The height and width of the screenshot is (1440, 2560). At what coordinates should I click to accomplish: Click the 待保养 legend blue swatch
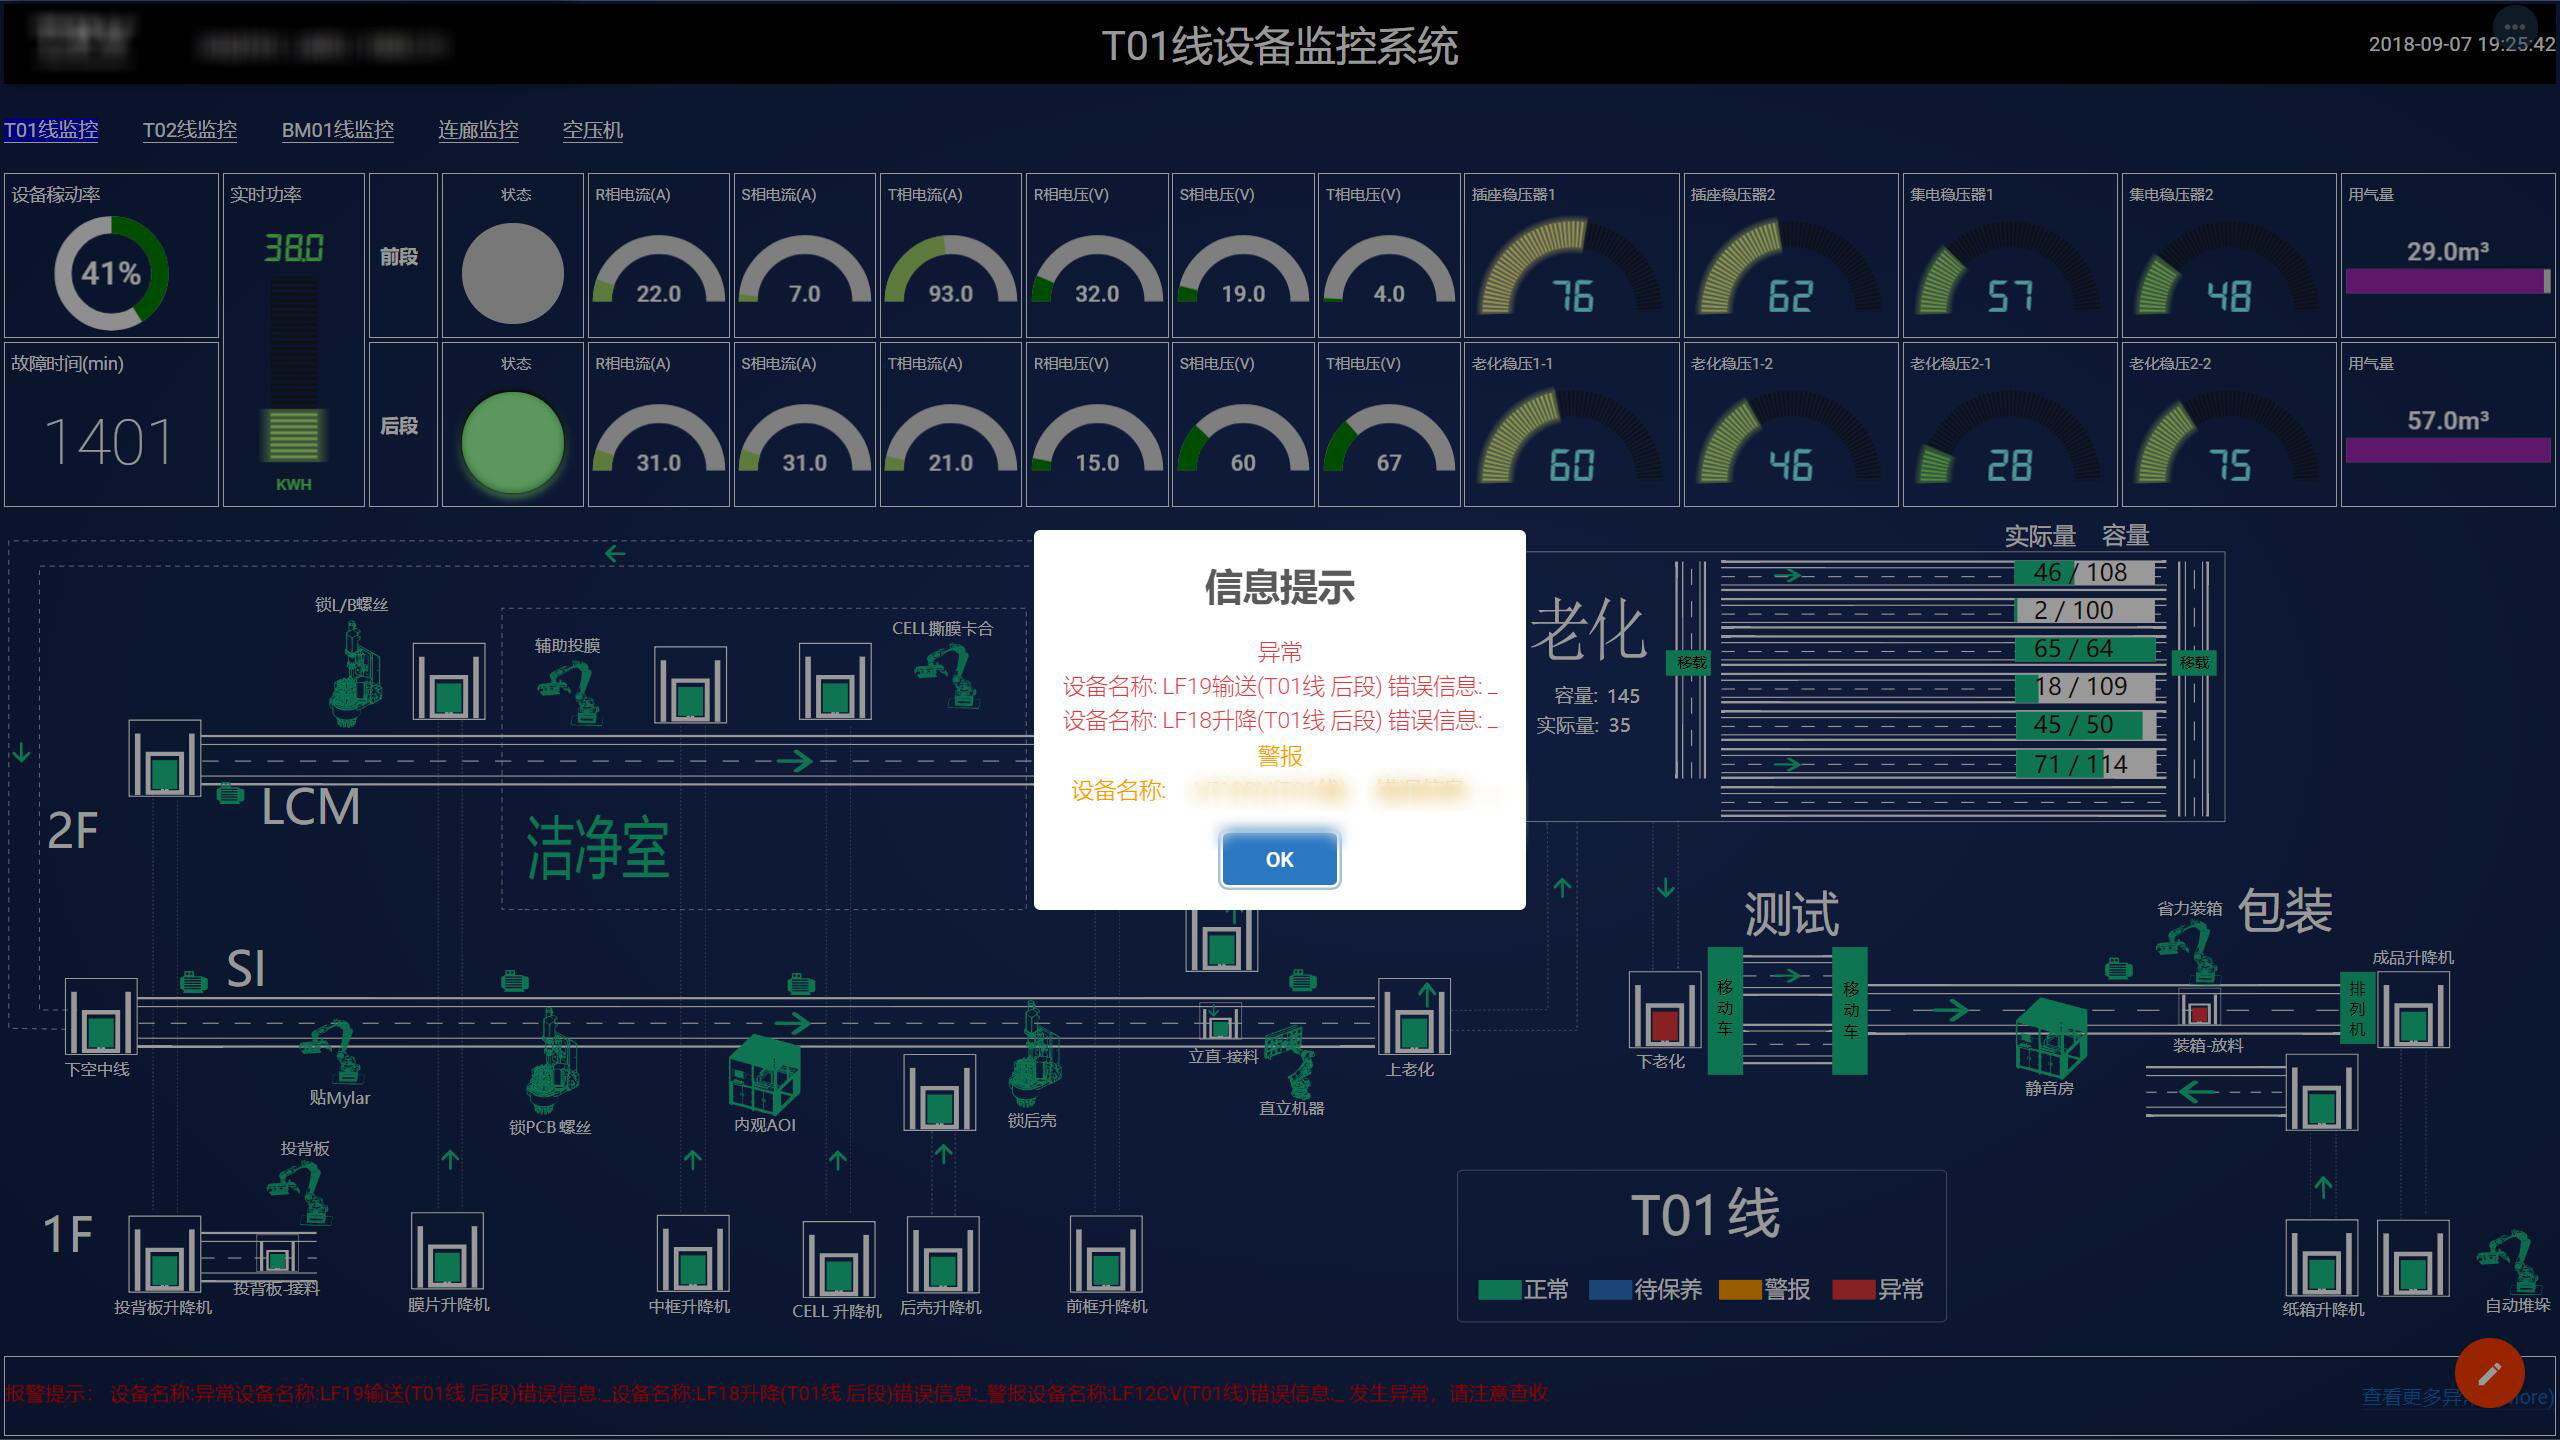1610,1290
